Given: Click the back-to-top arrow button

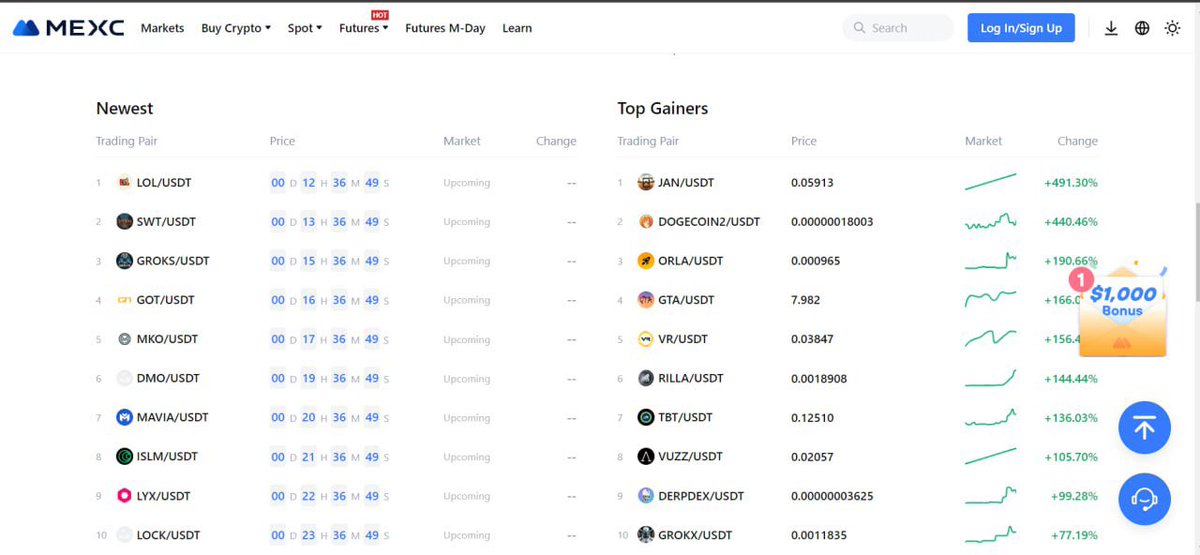Looking at the screenshot, I should (x=1144, y=428).
